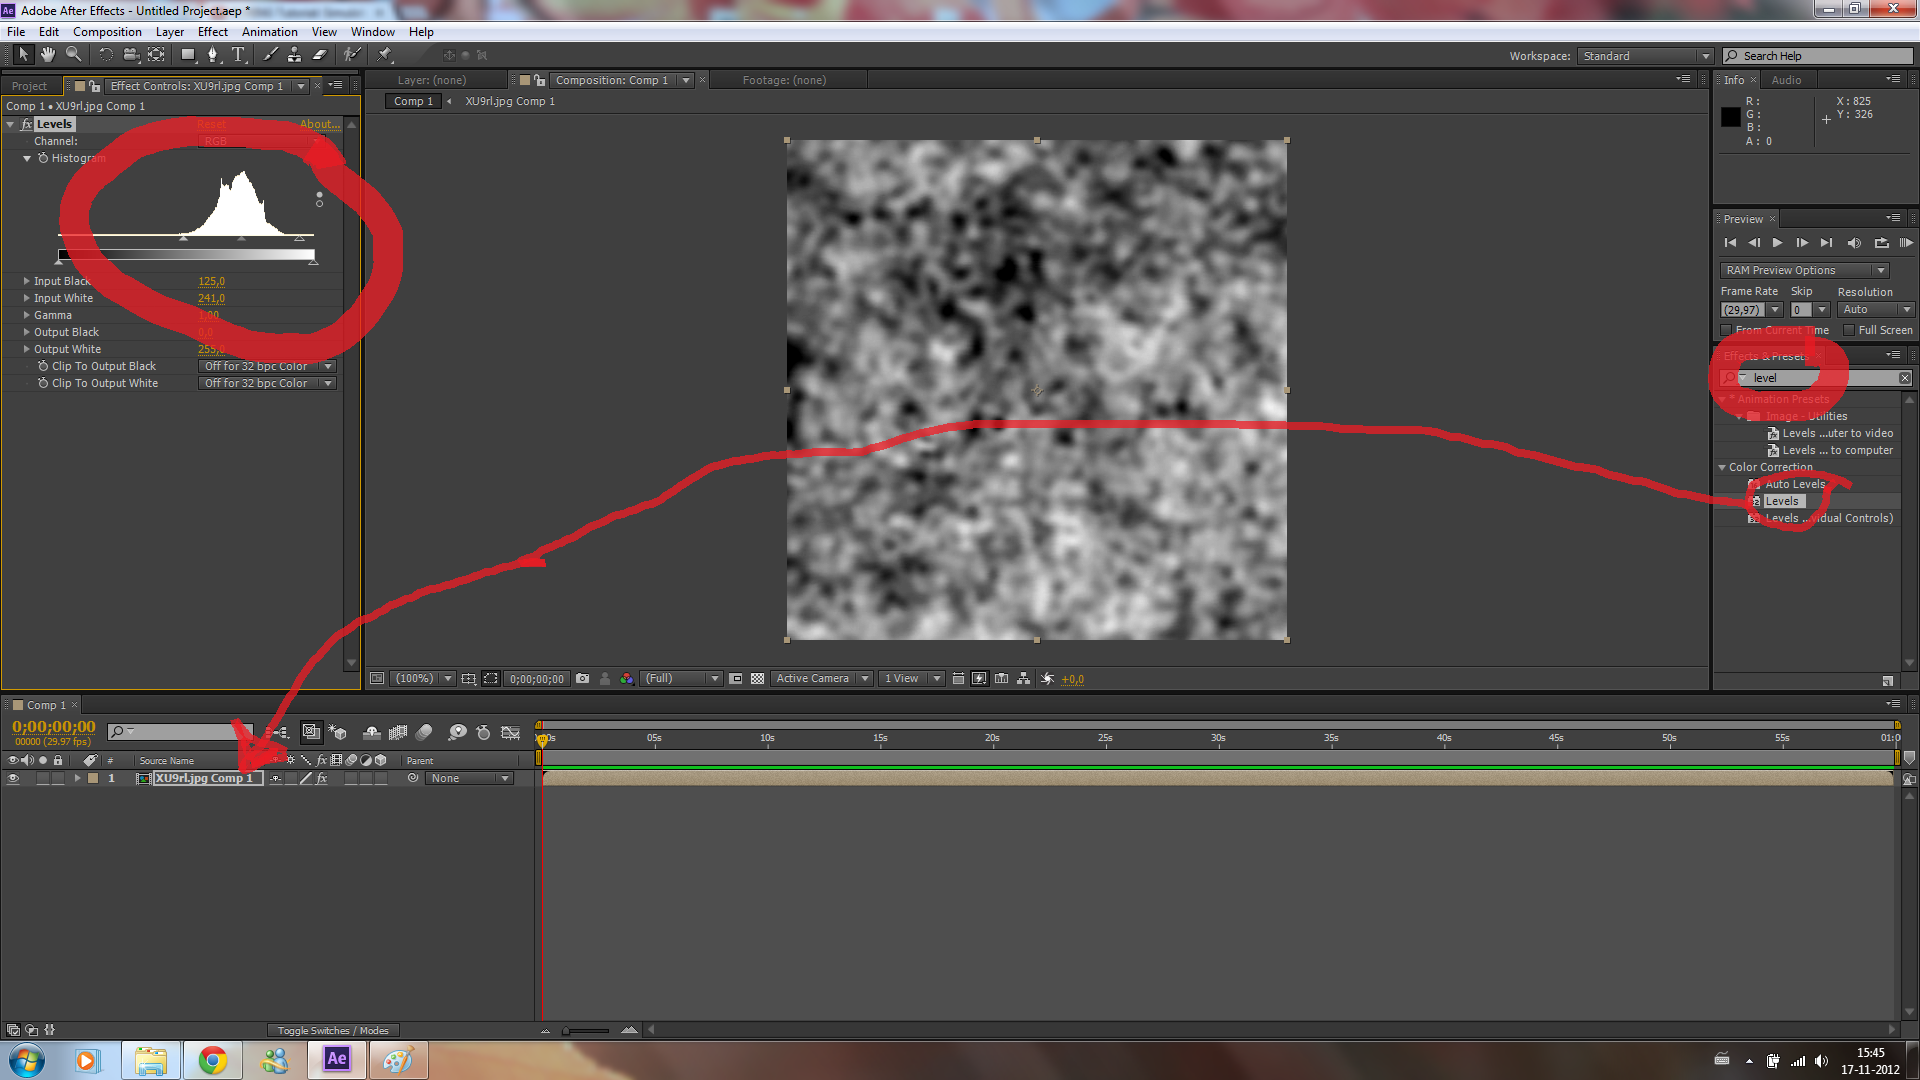Enable the Full Screen checkbox
The image size is (1920, 1080).
1849,330
